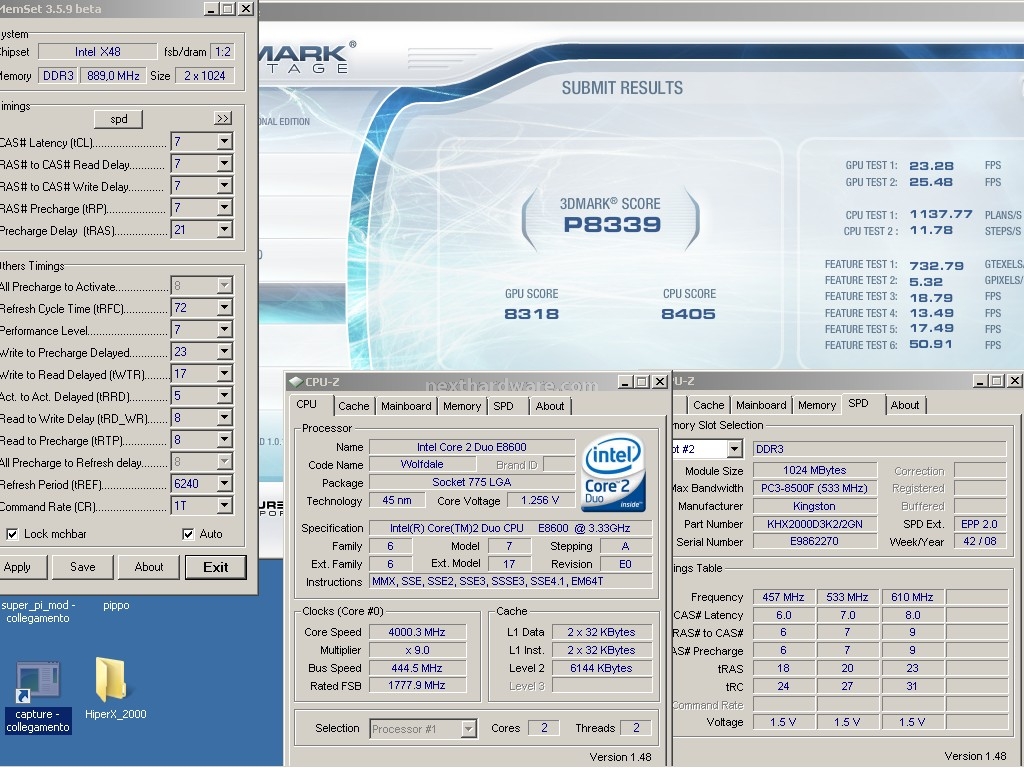Click the processor name Intel Core 2 Duo E8600
Viewport: 1024px width, 768px height.
click(472, 447)
